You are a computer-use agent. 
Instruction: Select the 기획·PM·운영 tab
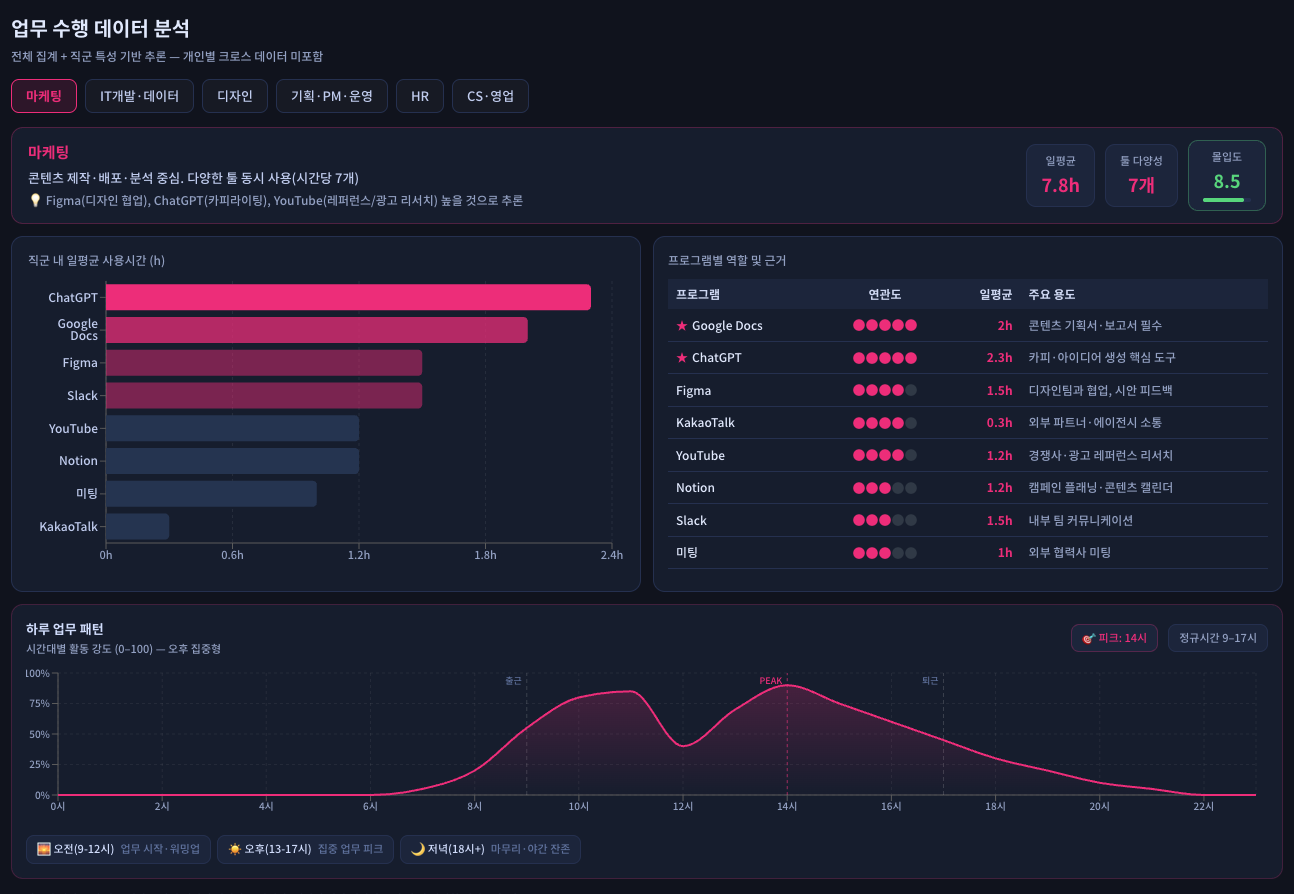(332, 96)
